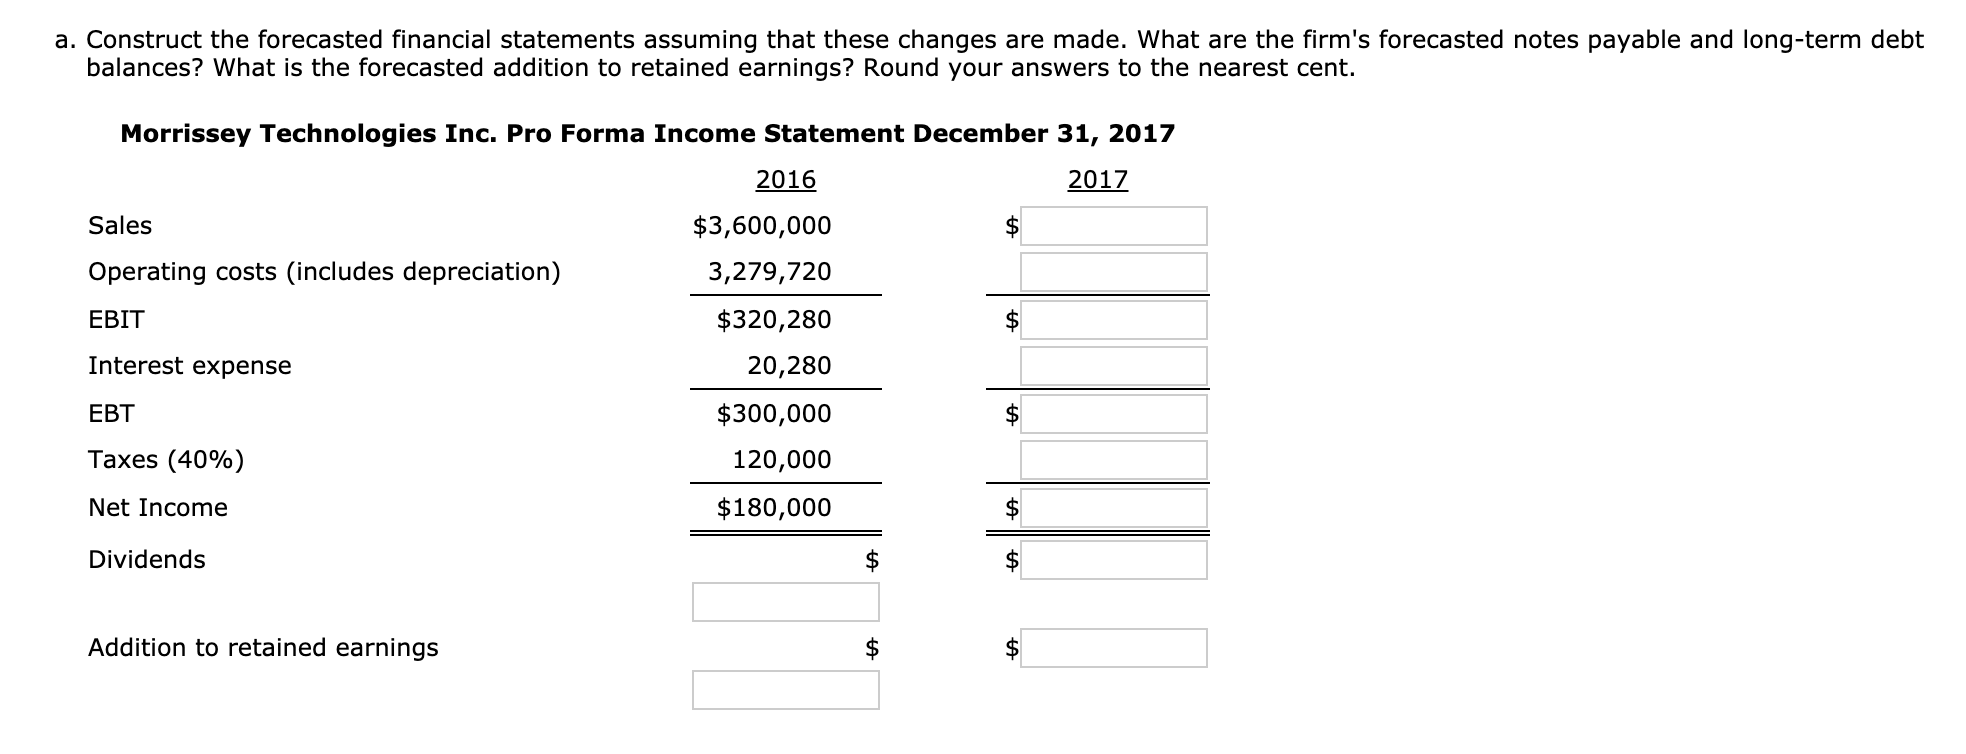This screenshot has height=754, width=1966.
Task: Click the 2016 column header
Action: click(786, 177)
